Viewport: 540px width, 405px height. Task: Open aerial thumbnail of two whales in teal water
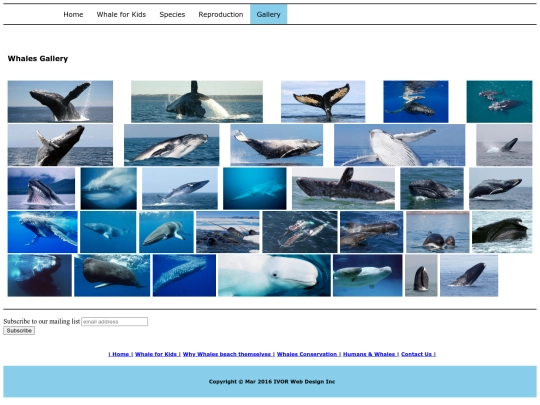(499, 102)
